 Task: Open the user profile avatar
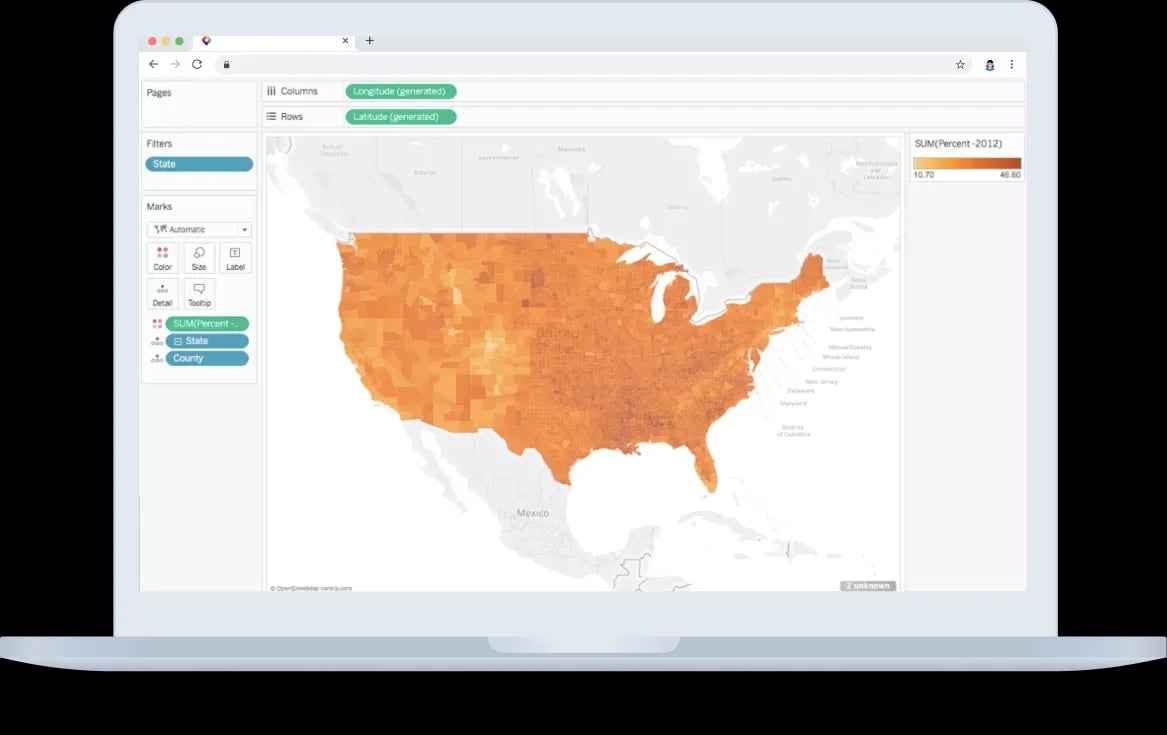click(x=990, y=65)
